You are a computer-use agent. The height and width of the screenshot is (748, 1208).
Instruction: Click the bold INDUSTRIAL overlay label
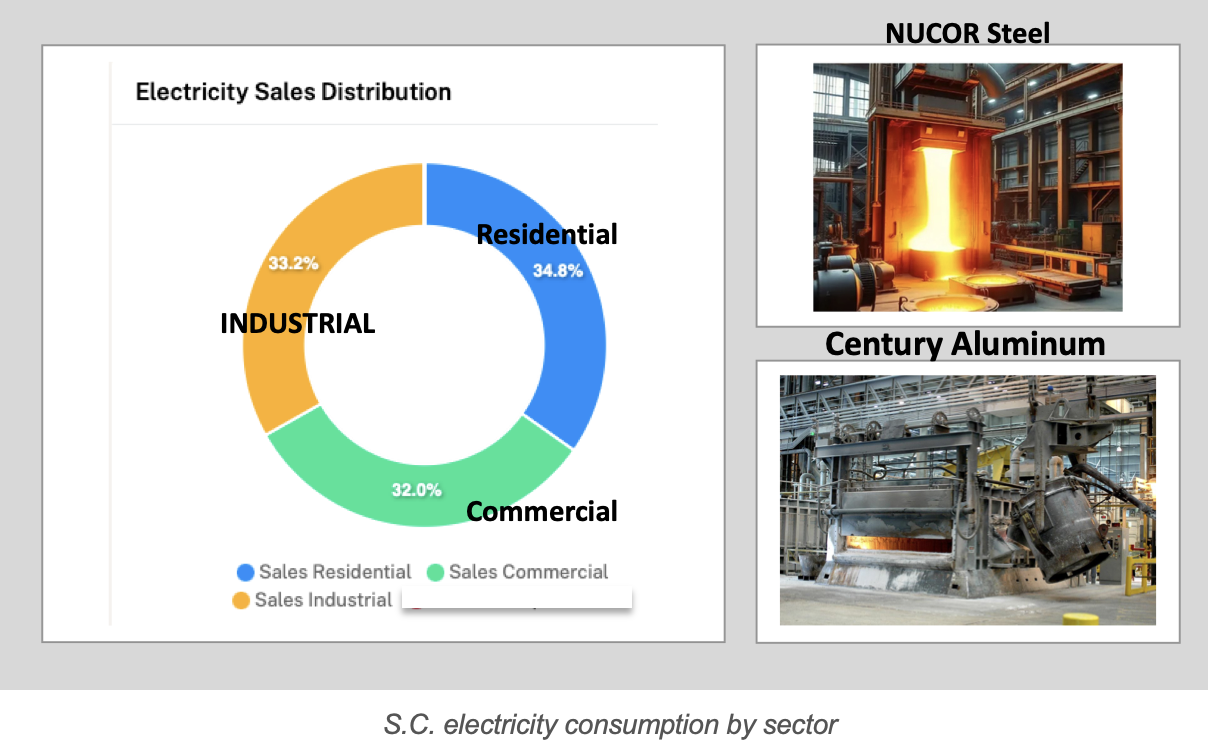click(x=297, y=324)
